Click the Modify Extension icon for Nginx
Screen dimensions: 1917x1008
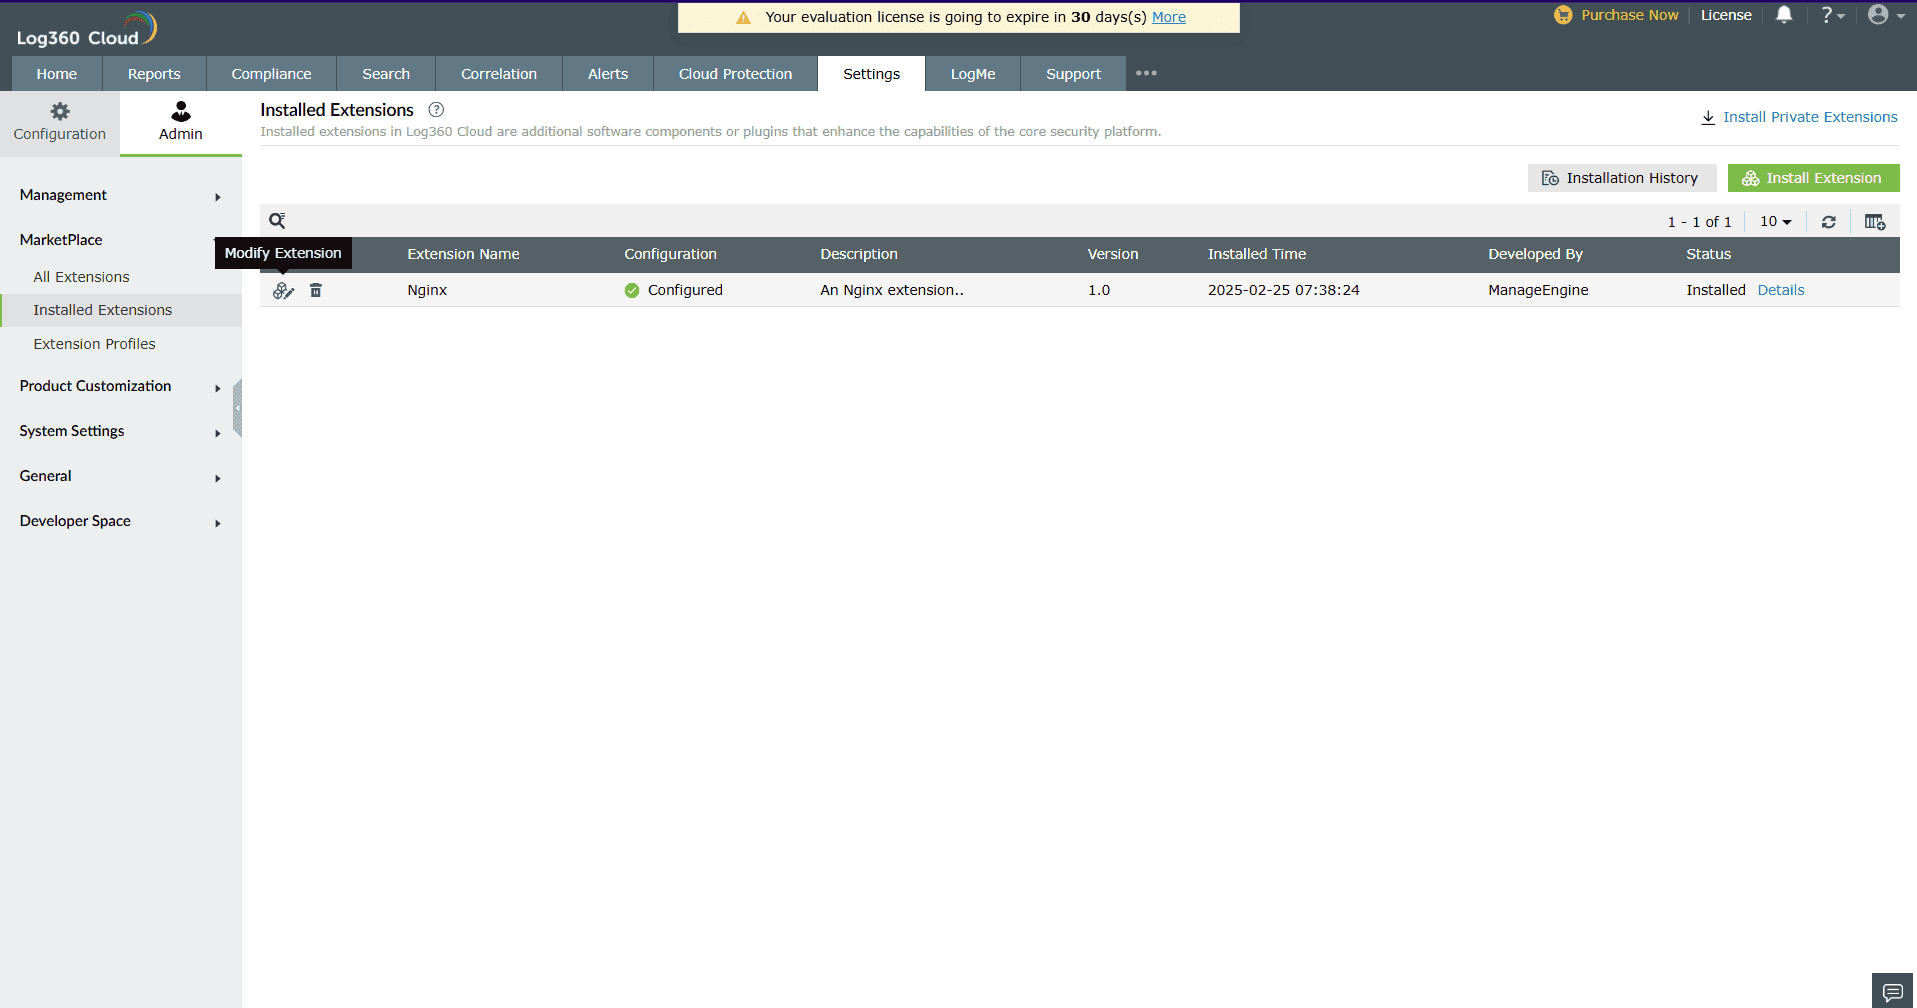coord(283,290)
